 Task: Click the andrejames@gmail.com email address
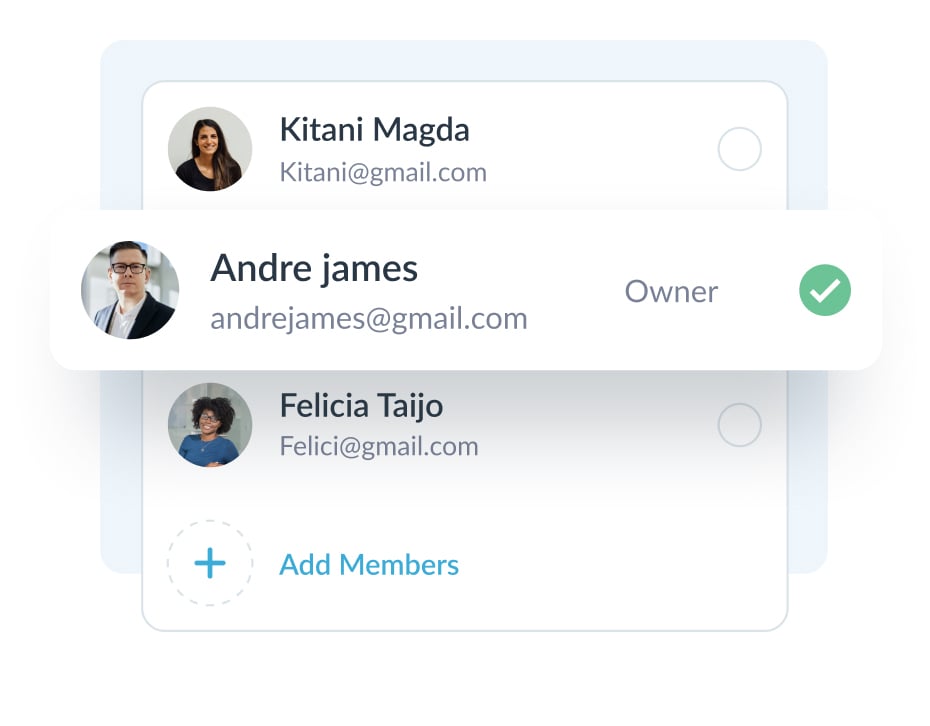[368, 318]
